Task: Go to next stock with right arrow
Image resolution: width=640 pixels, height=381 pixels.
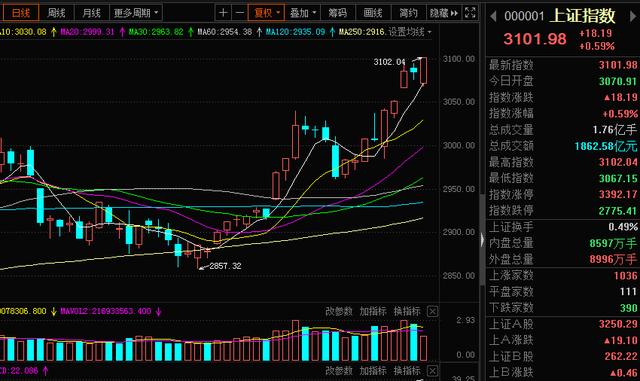Action: [634, 16]
